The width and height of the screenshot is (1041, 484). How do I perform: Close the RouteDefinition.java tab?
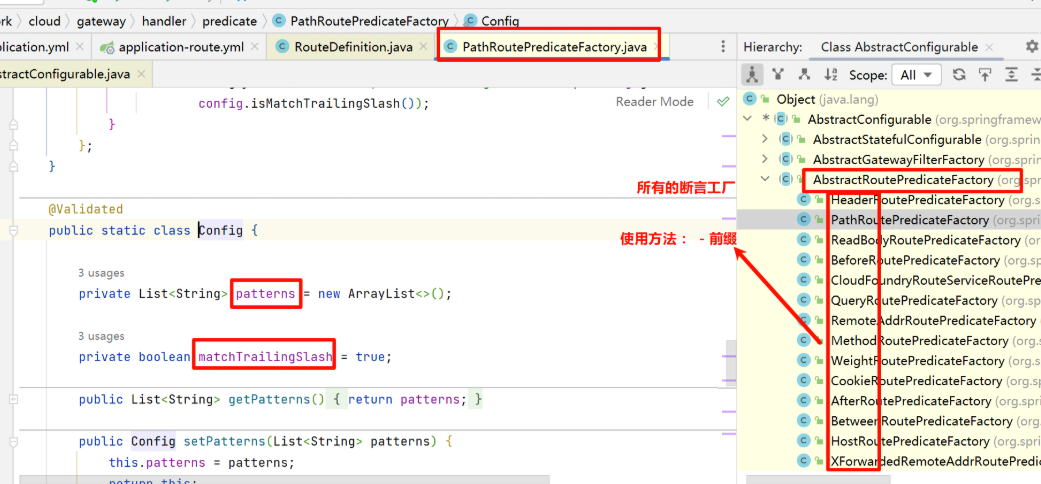pos(424,47)
